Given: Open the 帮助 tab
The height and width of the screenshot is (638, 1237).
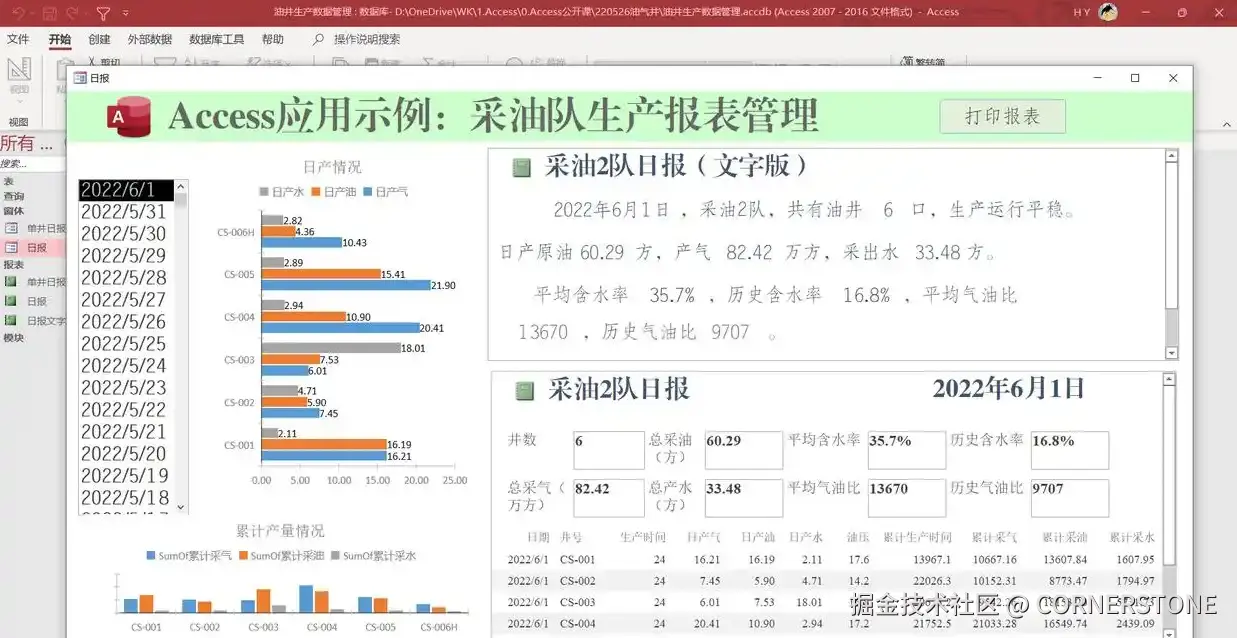Looking at the screenshot, I should tap(272, 40).
